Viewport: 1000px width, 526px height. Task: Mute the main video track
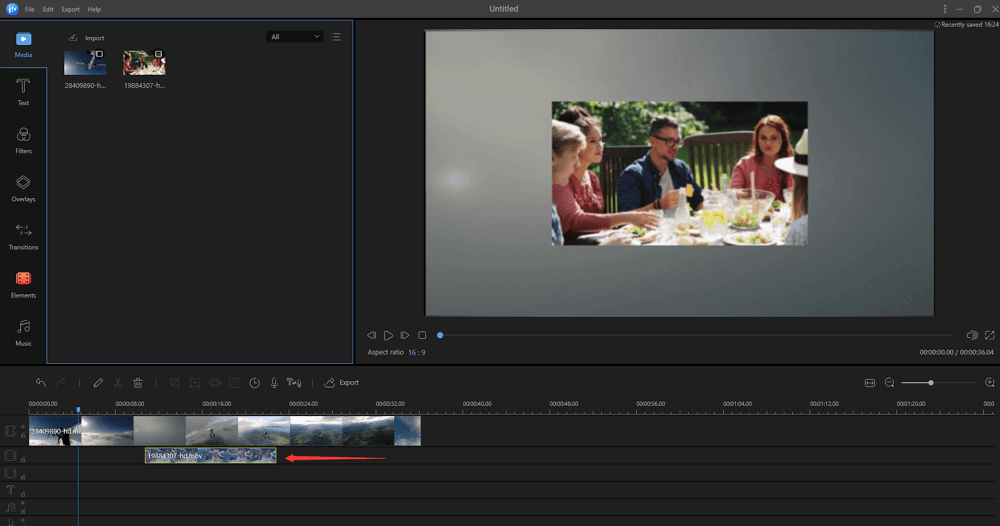23,426
